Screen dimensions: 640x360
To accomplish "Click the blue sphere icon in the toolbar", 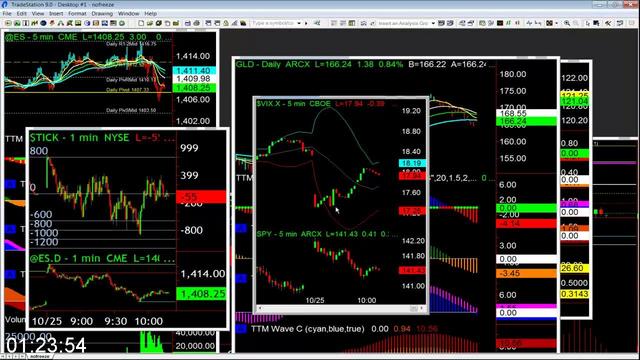I will pyautogui.click(x=87, y=23).
